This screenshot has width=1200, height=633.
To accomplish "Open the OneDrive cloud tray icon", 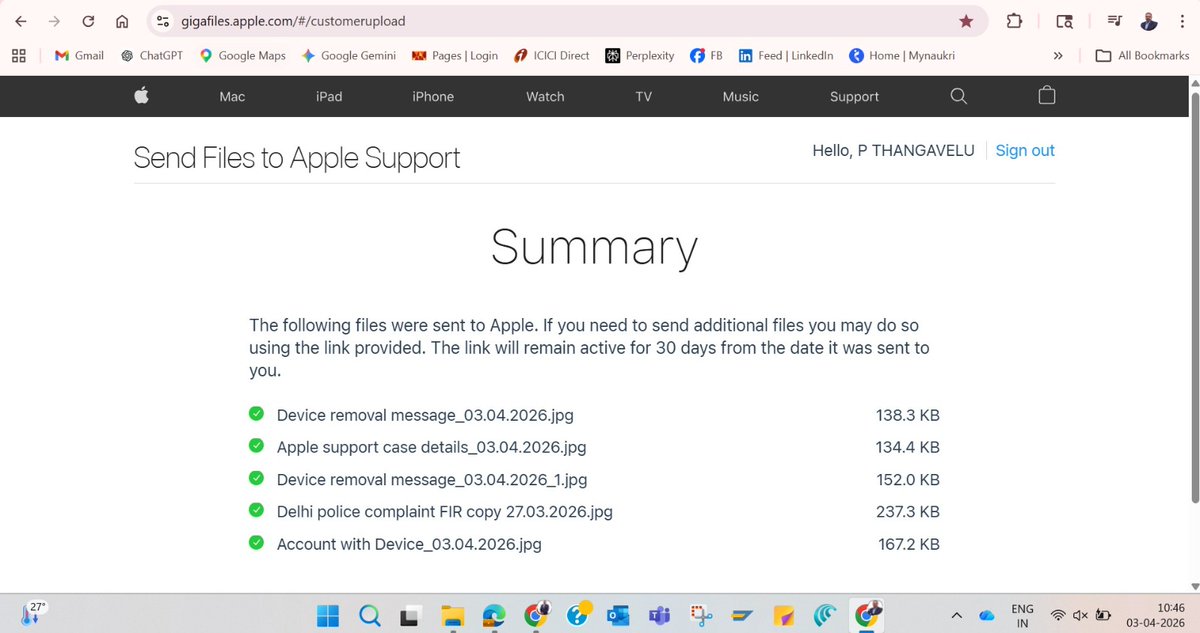I will click(x=986, y=614).
